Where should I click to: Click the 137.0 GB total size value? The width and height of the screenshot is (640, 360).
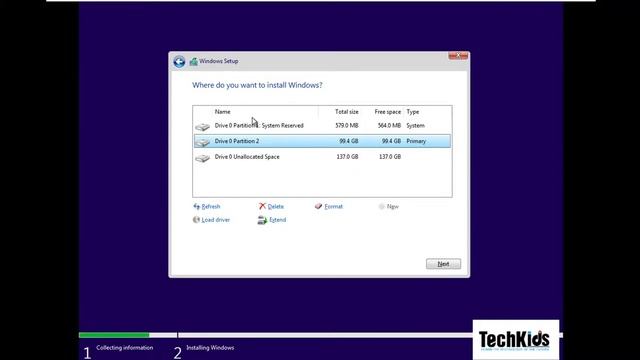(x=347, y=157)
